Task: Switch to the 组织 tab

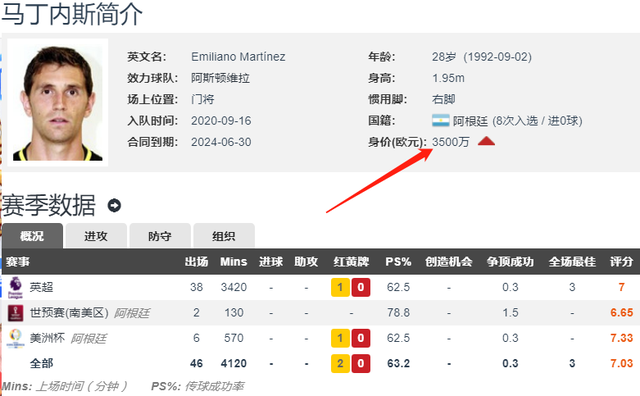Action: pos(224,236)
